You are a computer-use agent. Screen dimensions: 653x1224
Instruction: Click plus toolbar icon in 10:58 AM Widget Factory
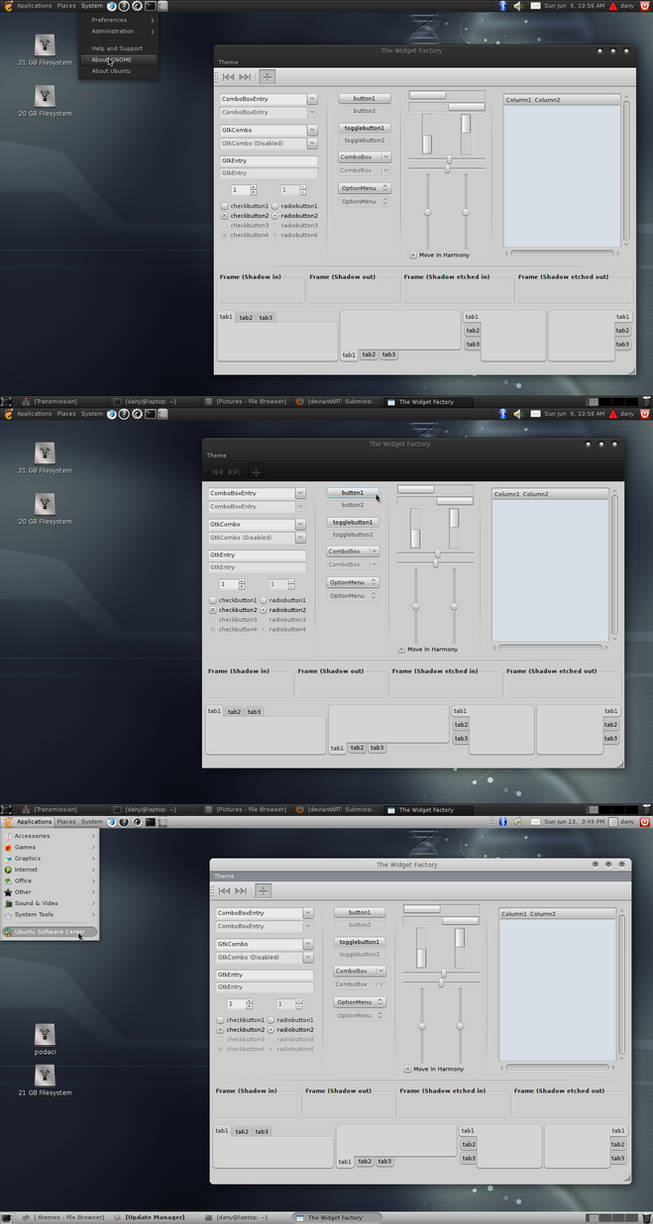pos(256,472)
